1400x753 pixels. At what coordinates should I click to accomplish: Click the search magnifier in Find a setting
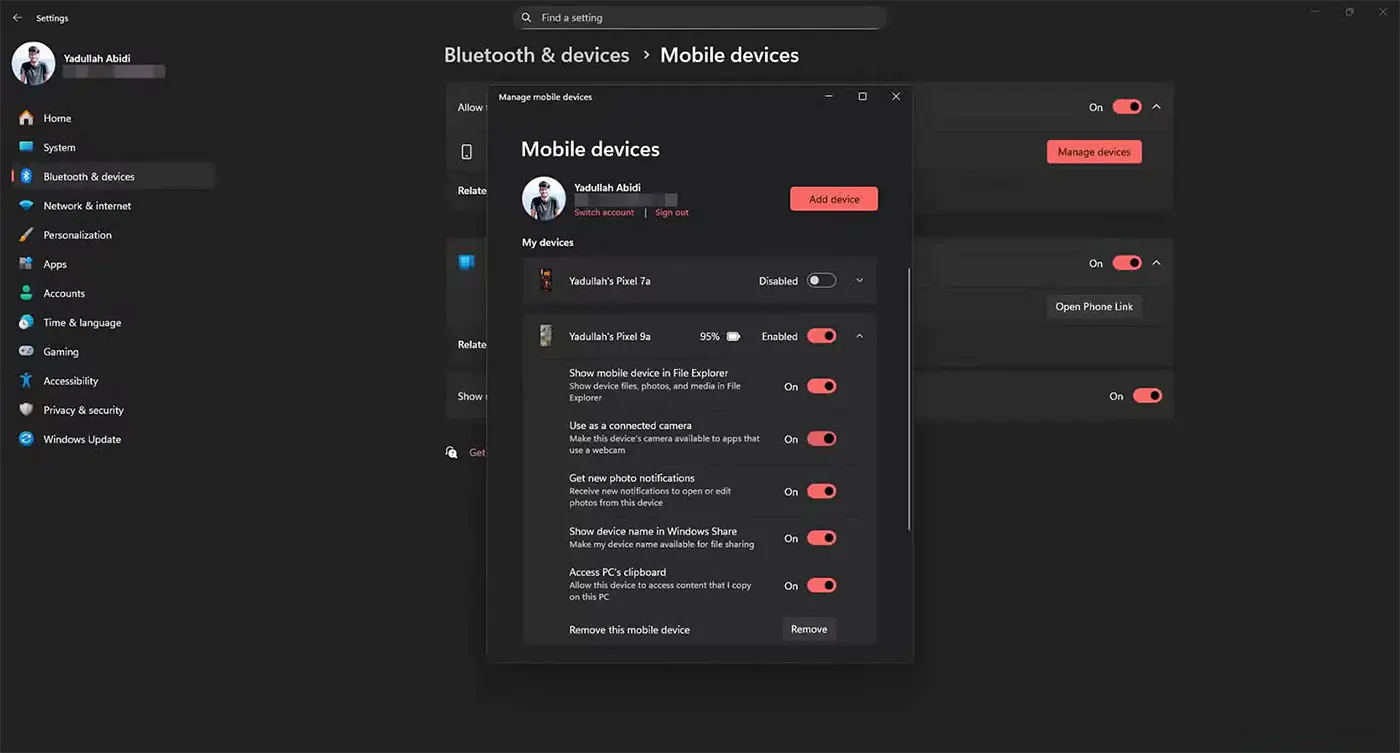tap(525, 17)
